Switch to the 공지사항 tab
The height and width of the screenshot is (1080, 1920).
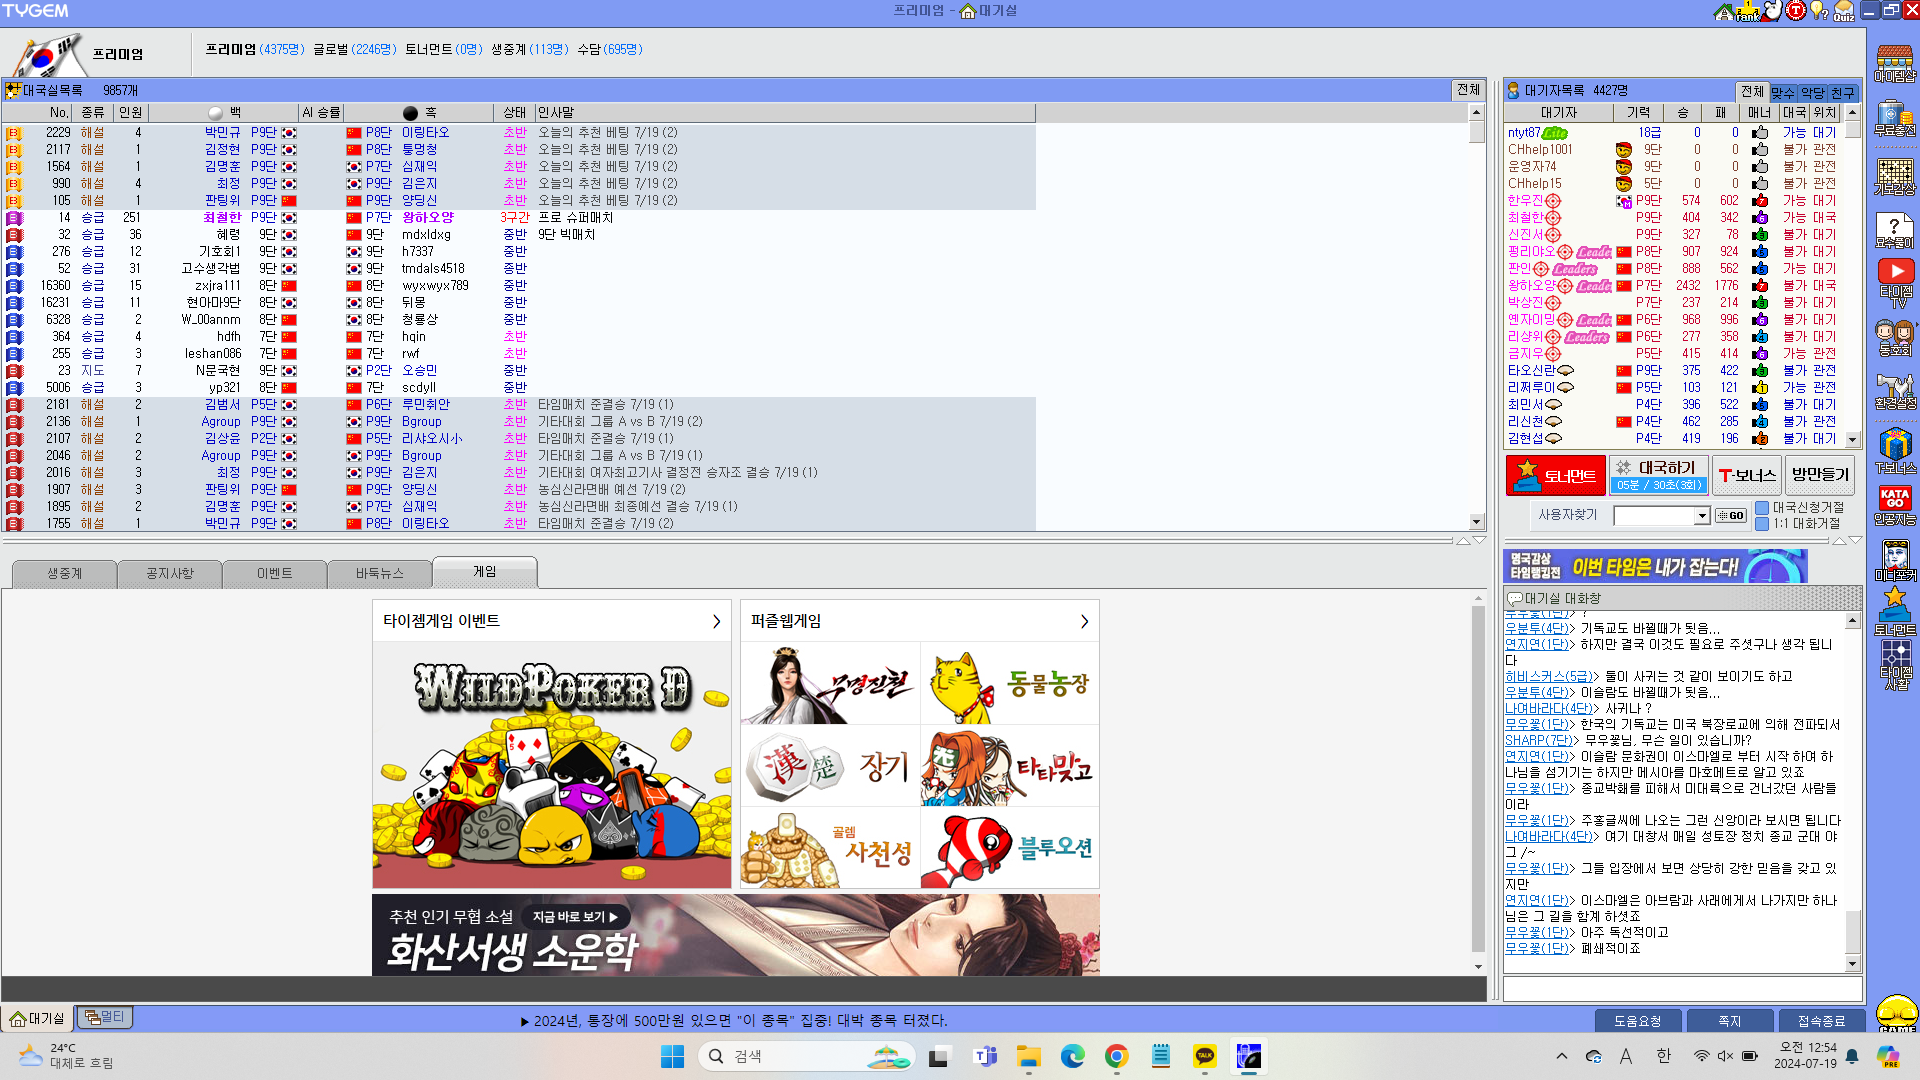click(x=170, y=574)
